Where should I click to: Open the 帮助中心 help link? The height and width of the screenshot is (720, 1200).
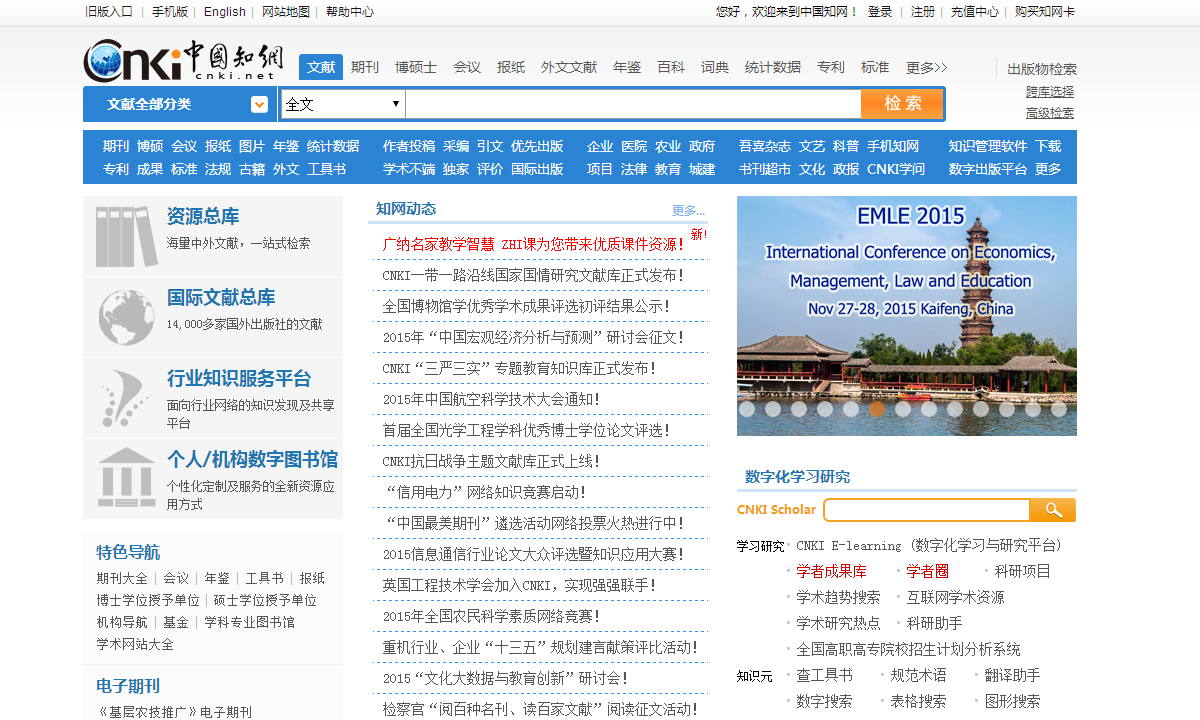point(350,12)
